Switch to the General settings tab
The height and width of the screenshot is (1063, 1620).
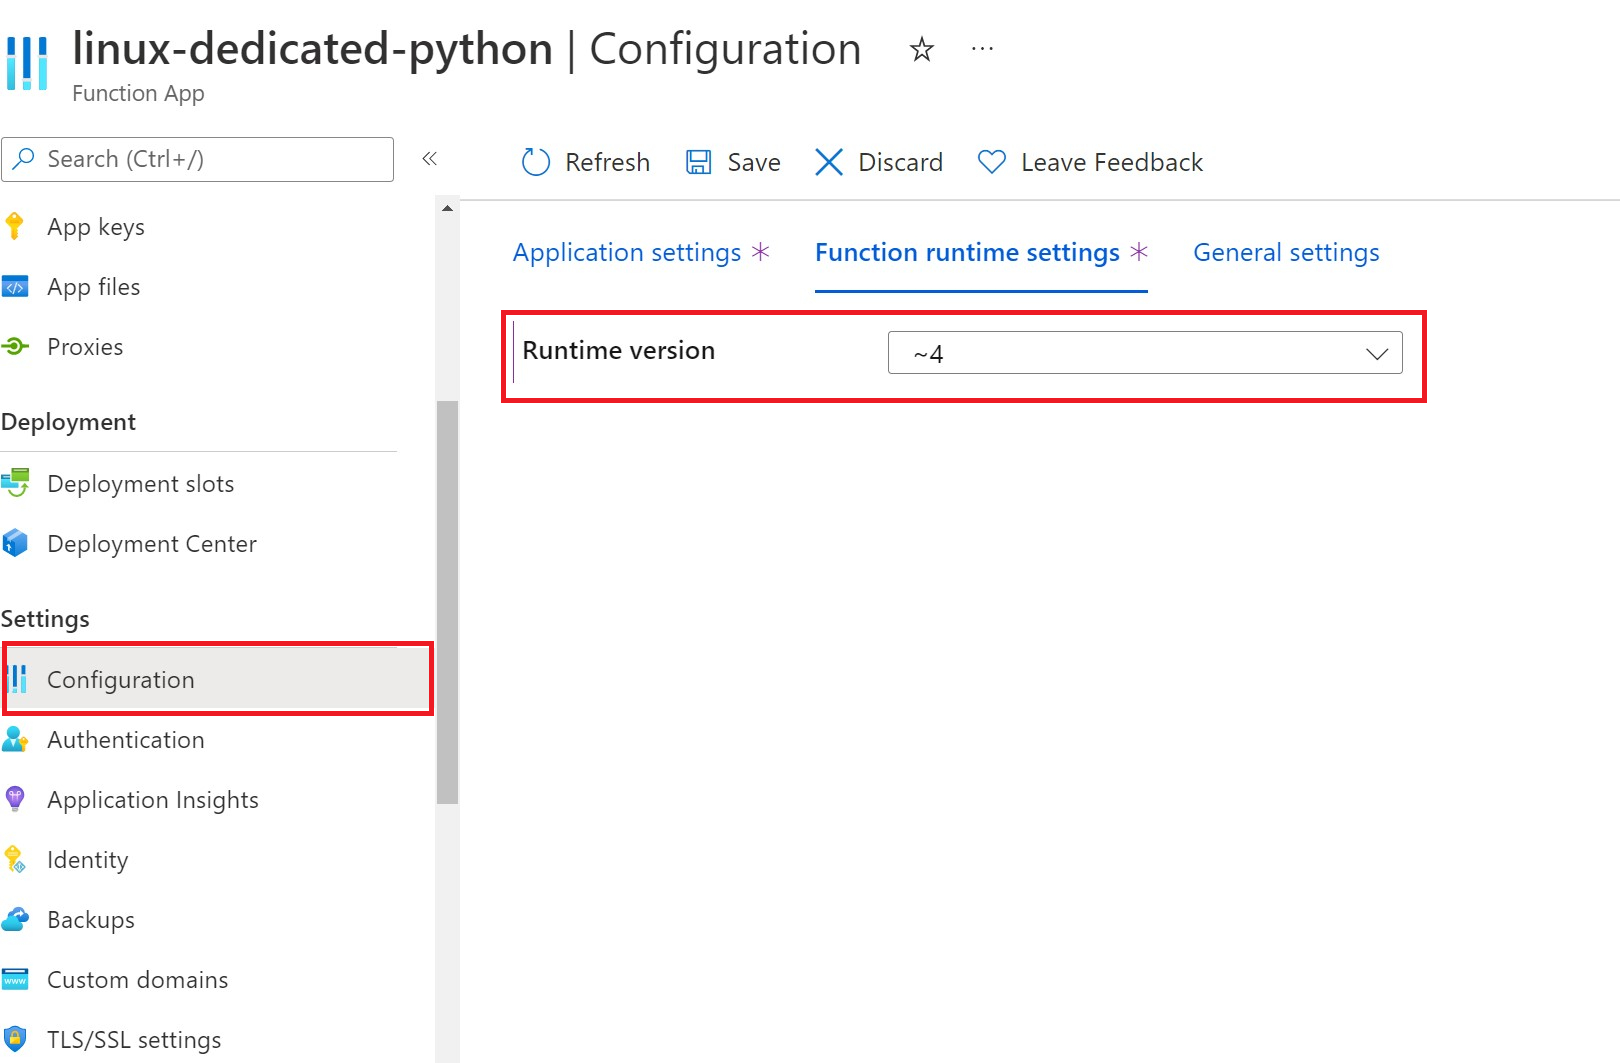click(1286, 253)
